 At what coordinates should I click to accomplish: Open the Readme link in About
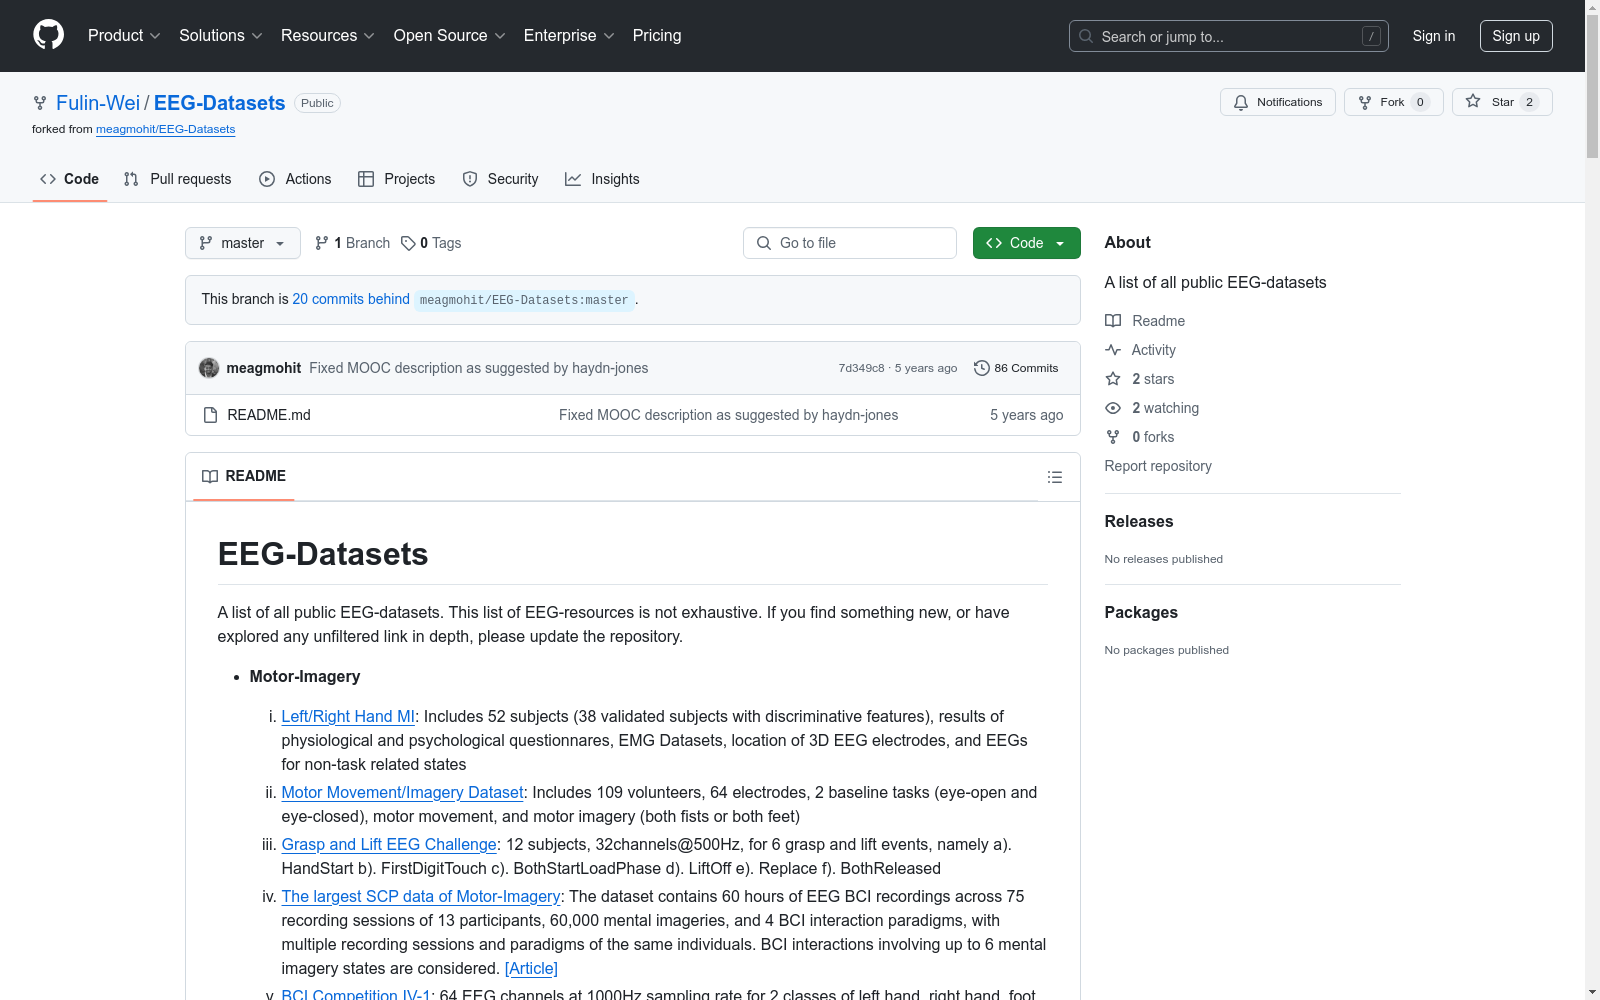coord(1145,321)
